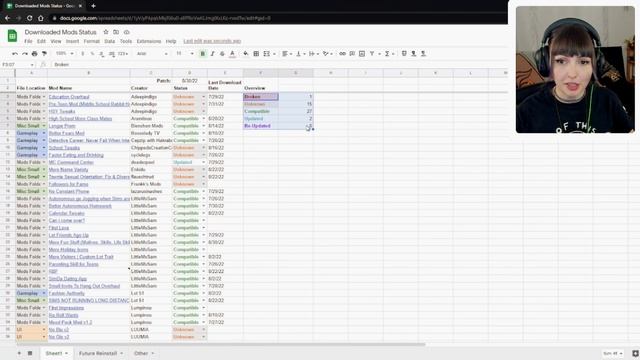Open the text color picker
Screen dimensions: 640x360
(x=232, y=54)
